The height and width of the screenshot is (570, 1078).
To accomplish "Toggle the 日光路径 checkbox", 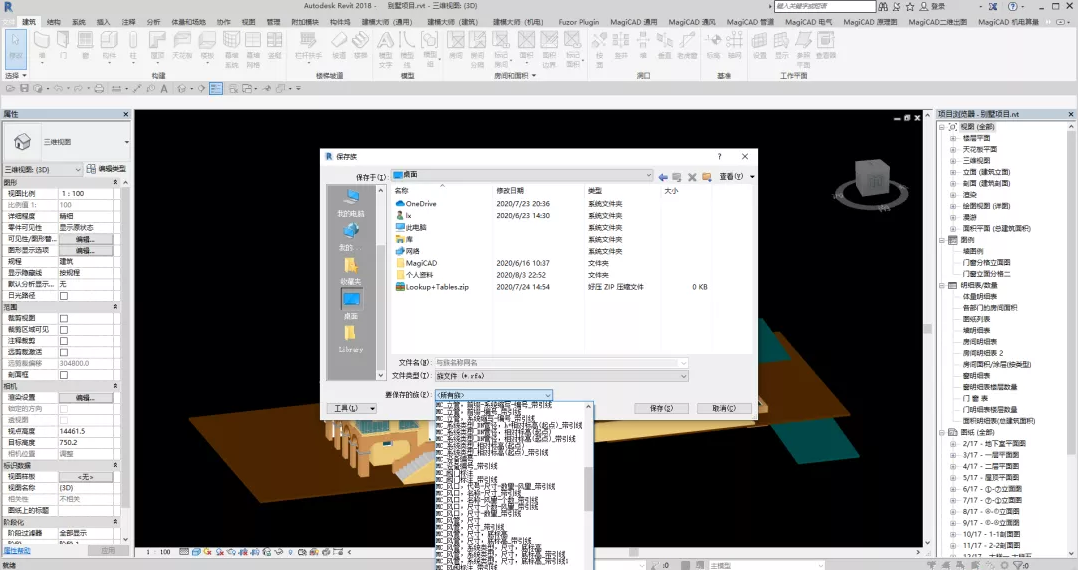I will click(64, 296).
